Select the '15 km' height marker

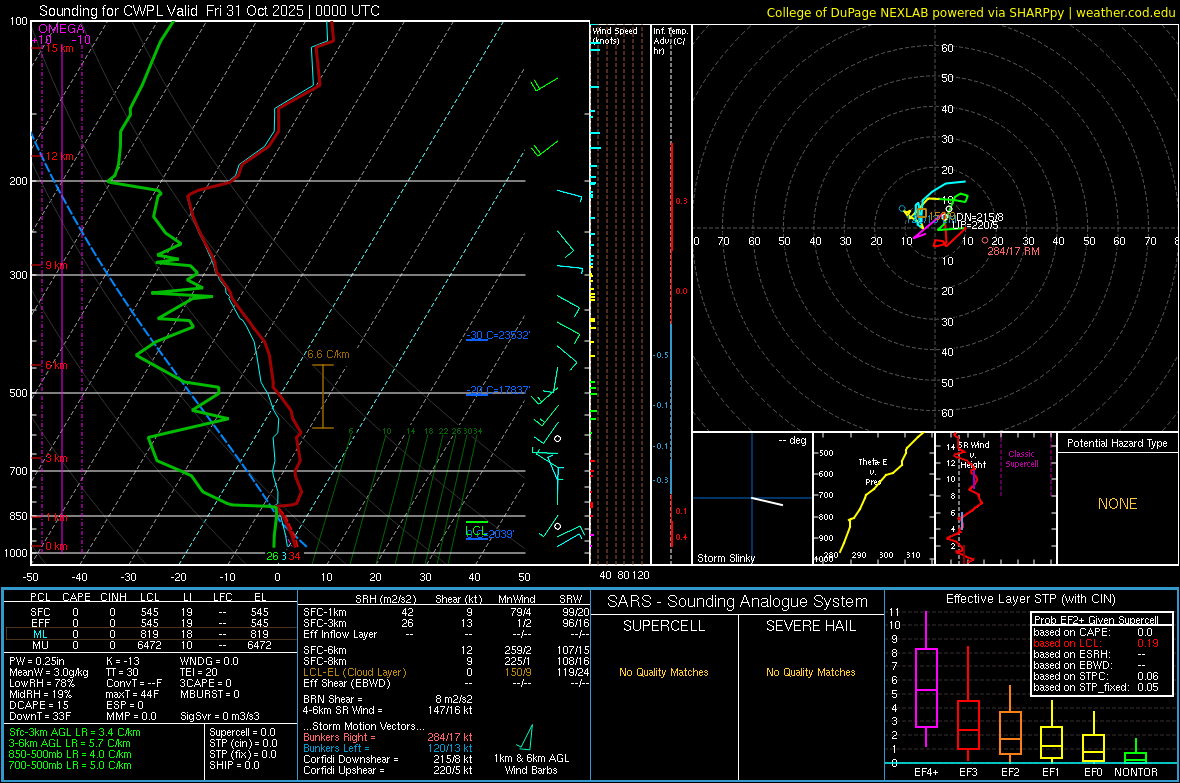pos(59,48)
